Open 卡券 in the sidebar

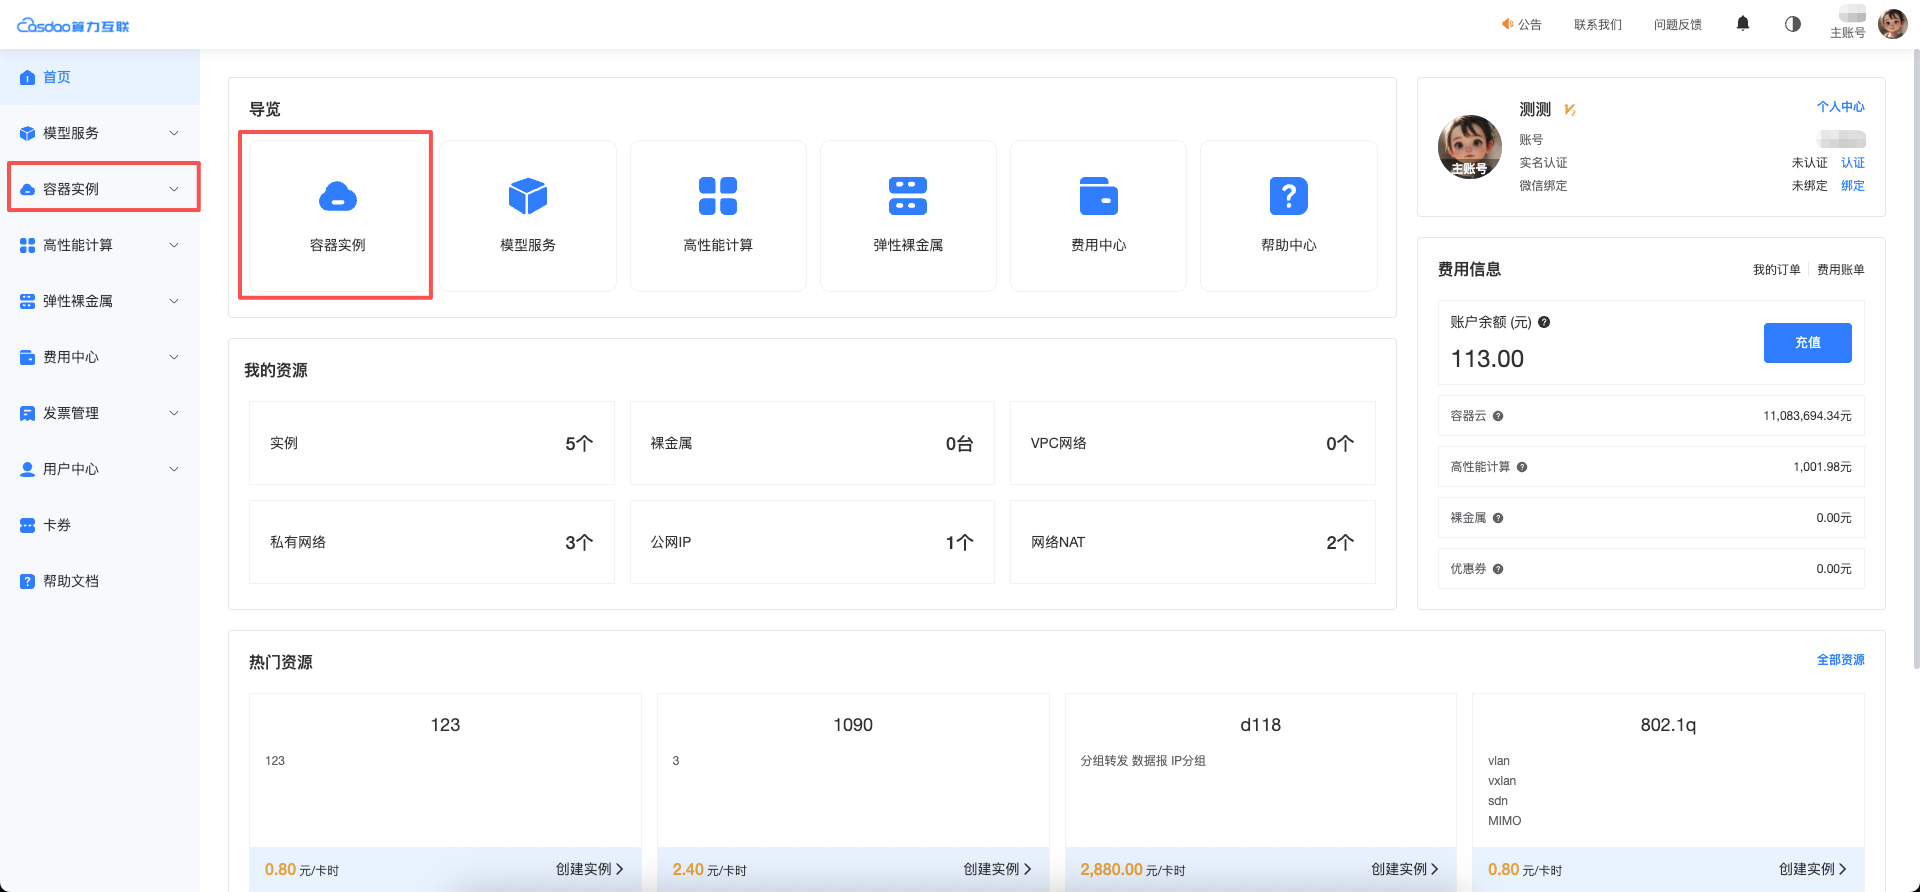click(x=100, y=525)
